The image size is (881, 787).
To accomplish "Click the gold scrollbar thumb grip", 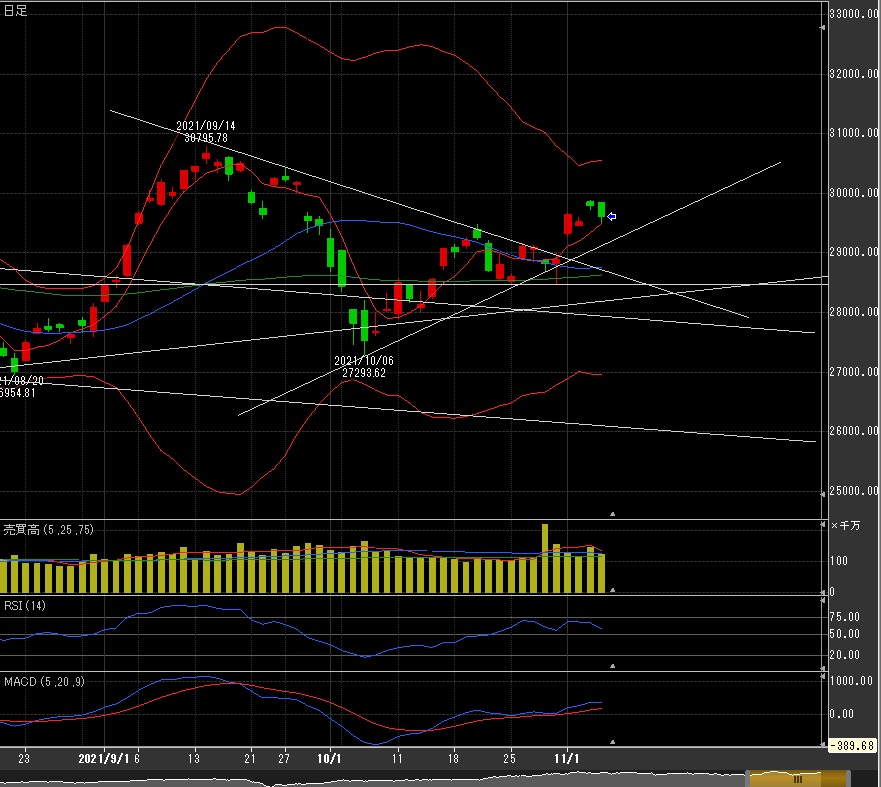I will (797, 779).
